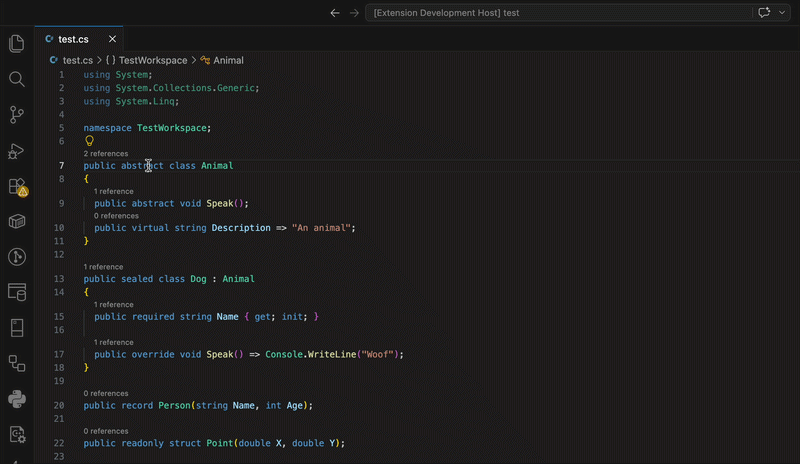The height and width of the screenshot is (464, 800).
Task: Open '0 references' above Description property
Action: (x=116, y=216)
